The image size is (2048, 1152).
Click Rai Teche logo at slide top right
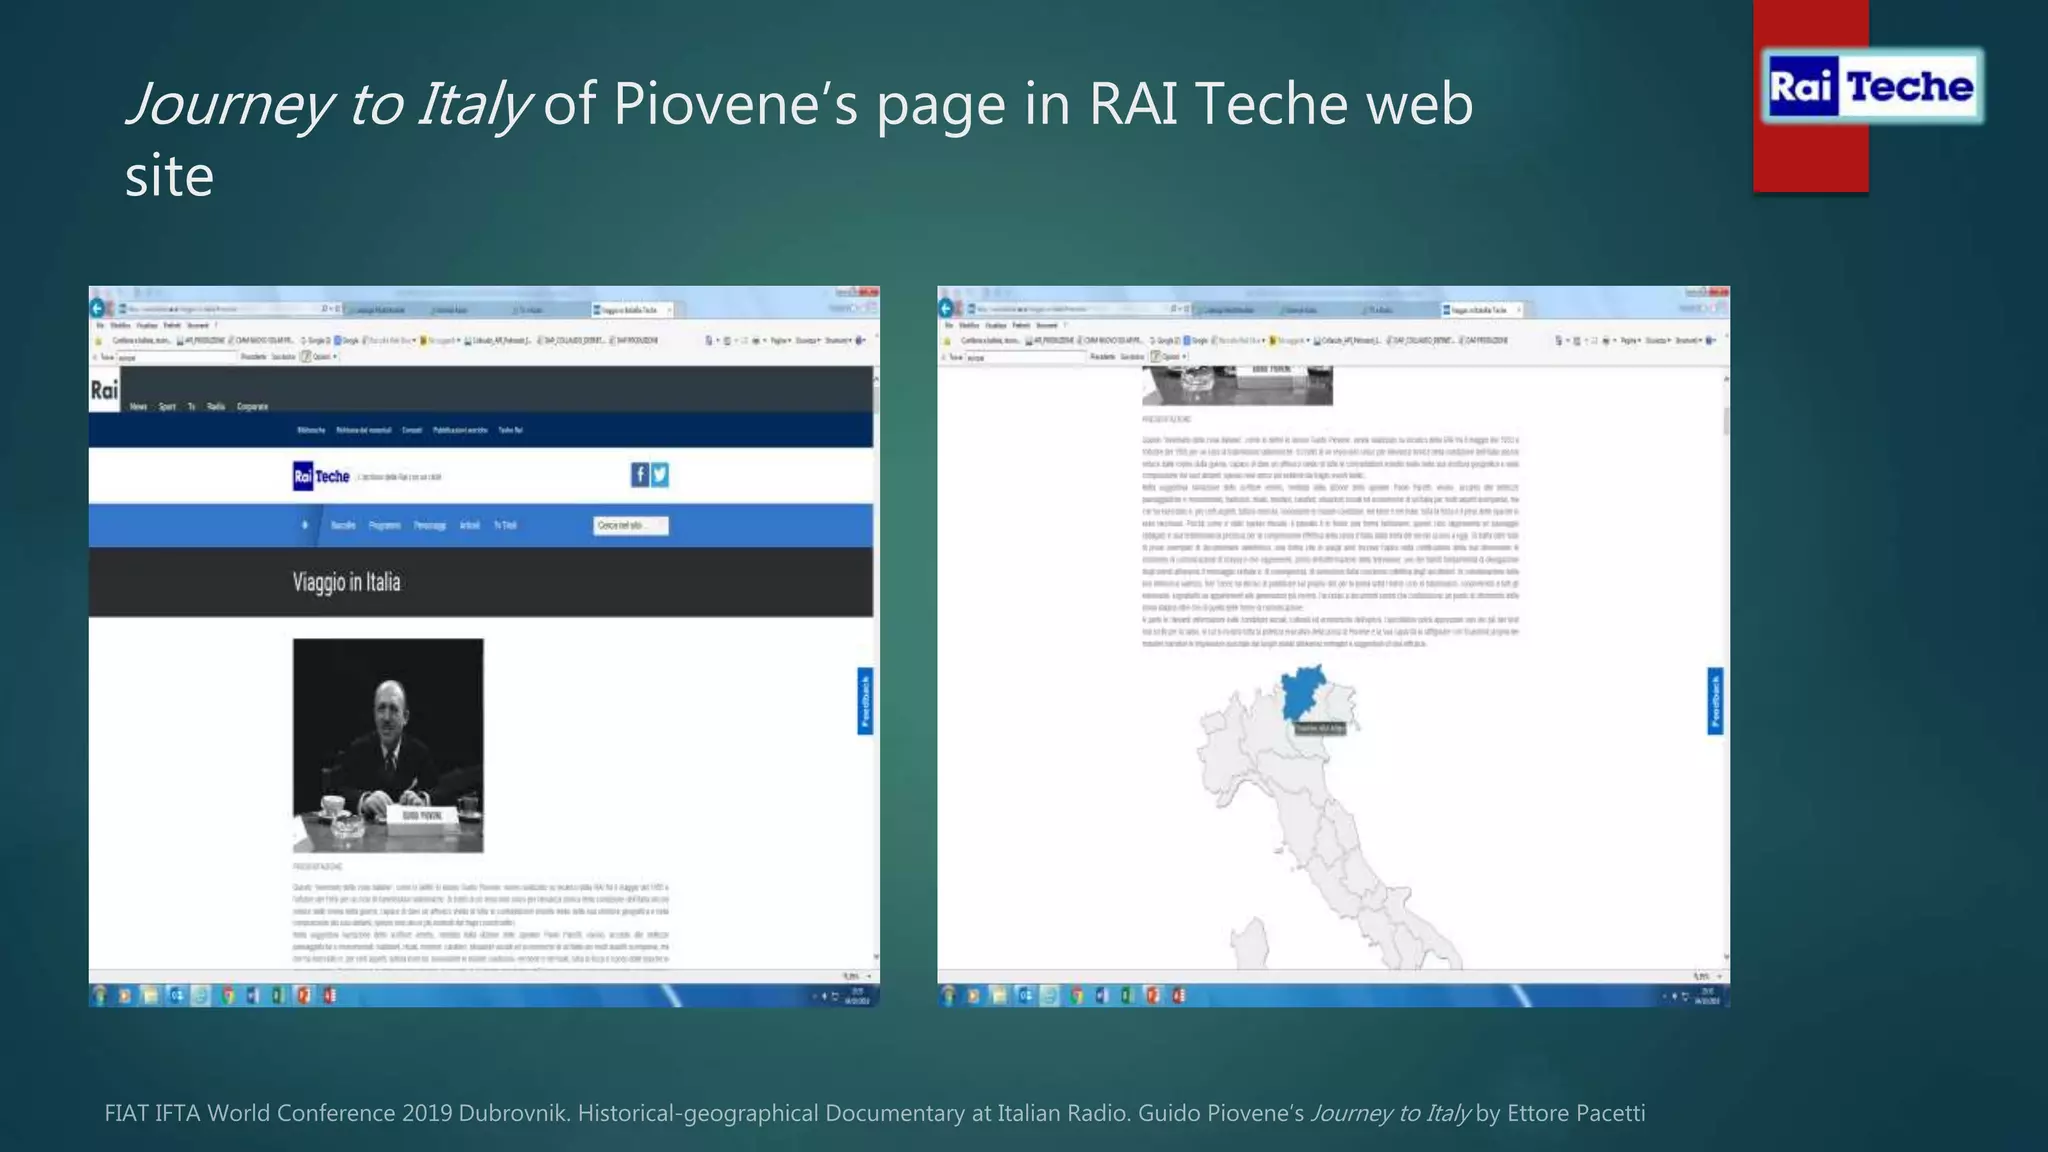pyautogui.click(x=1871, y=87)
